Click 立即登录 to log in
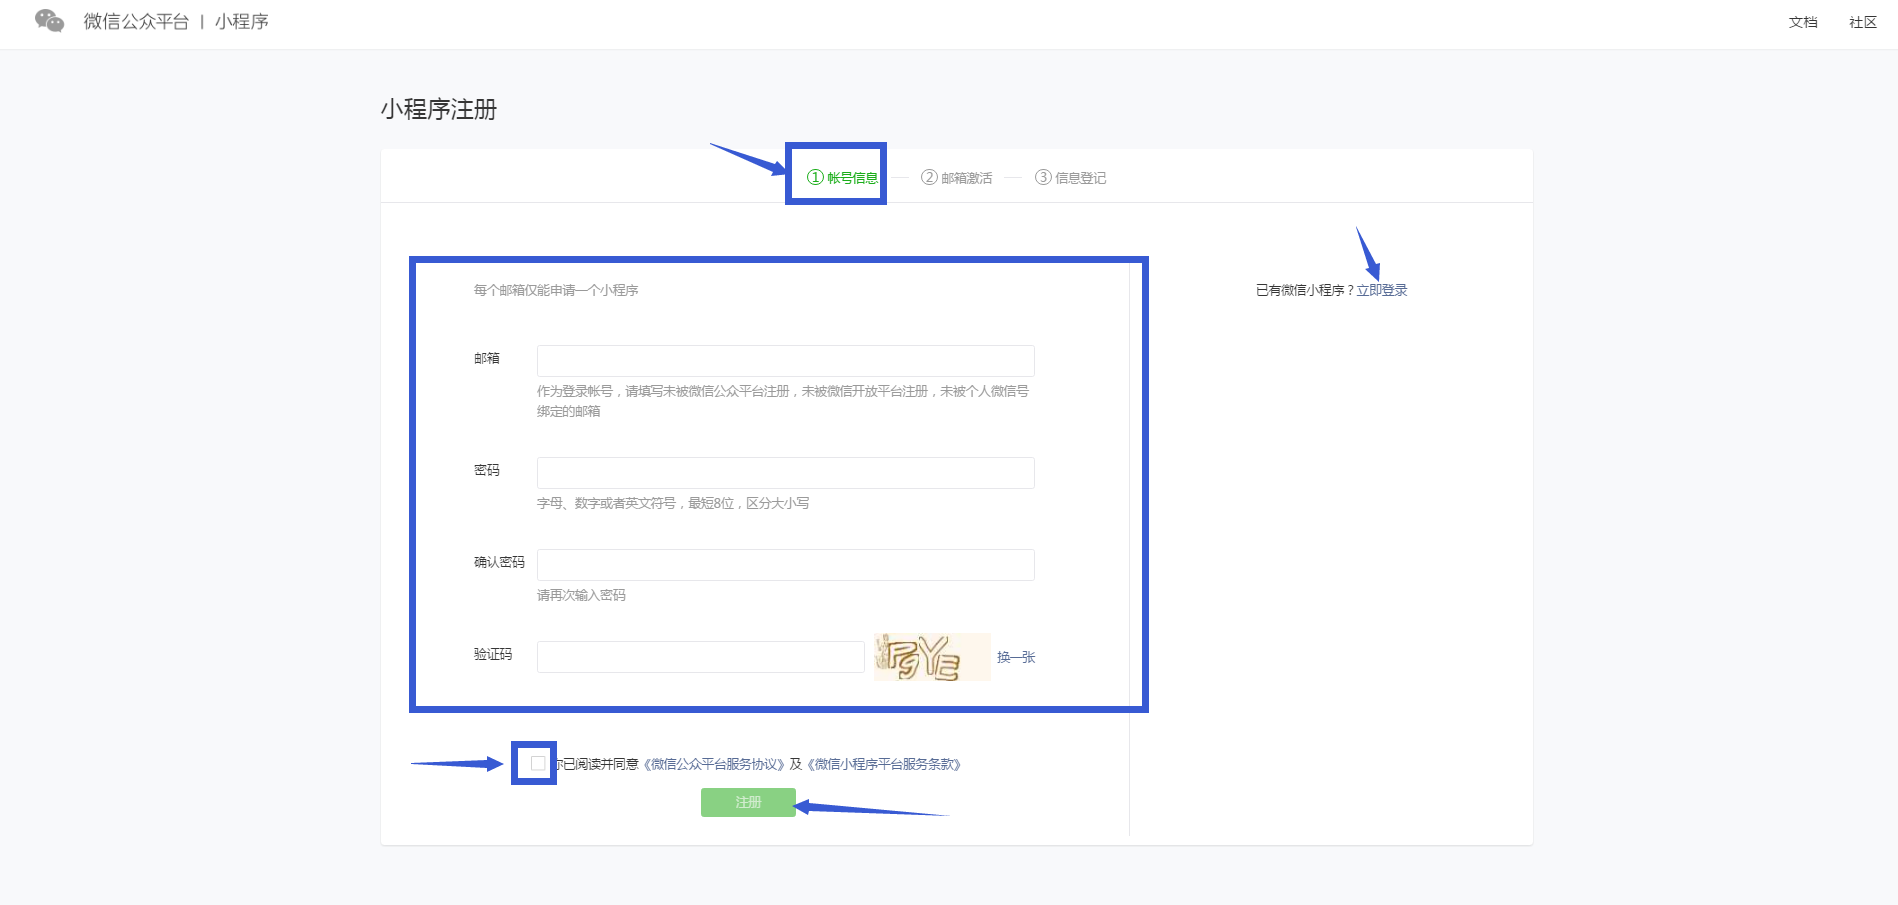The width and height of the screenshot is (1898, 905). pos(1382,289)
